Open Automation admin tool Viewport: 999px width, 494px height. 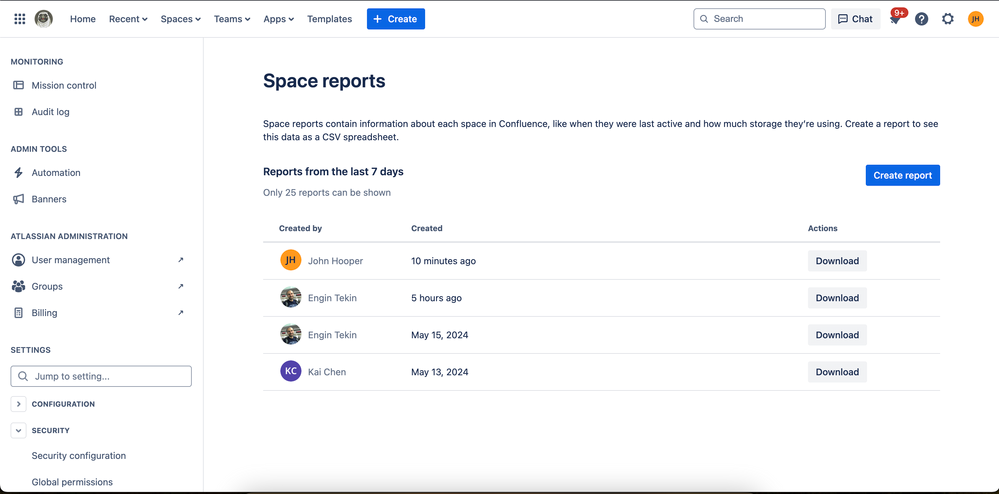click(x=56, y=173)
